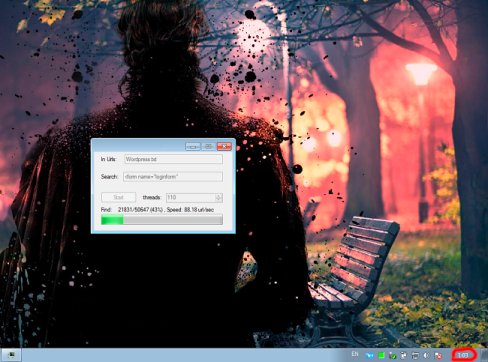
Task: Select the threads value field
Action: 191,198
